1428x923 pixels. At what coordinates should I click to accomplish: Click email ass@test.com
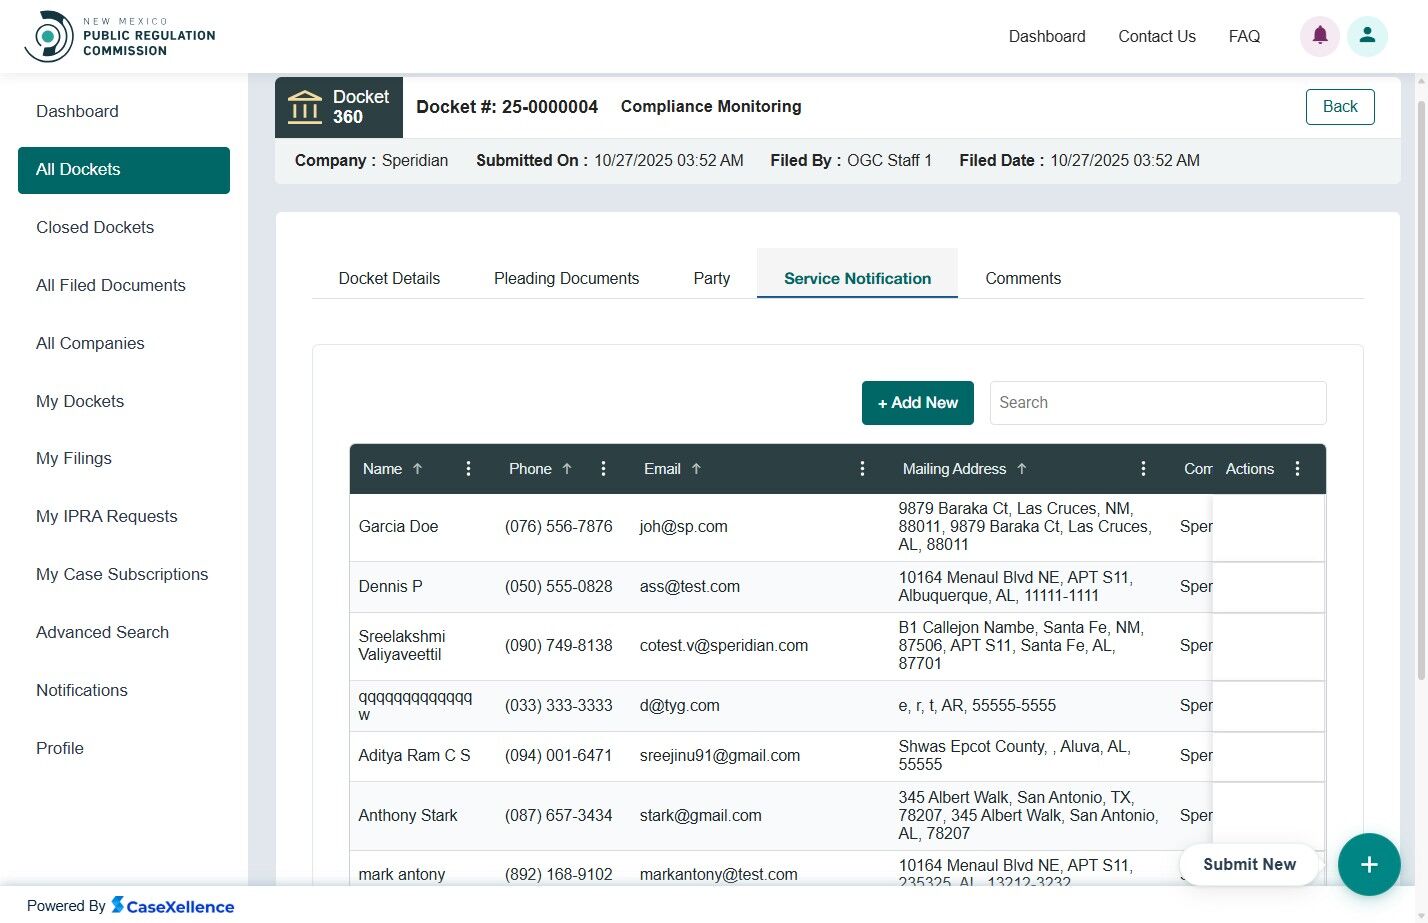689,587
